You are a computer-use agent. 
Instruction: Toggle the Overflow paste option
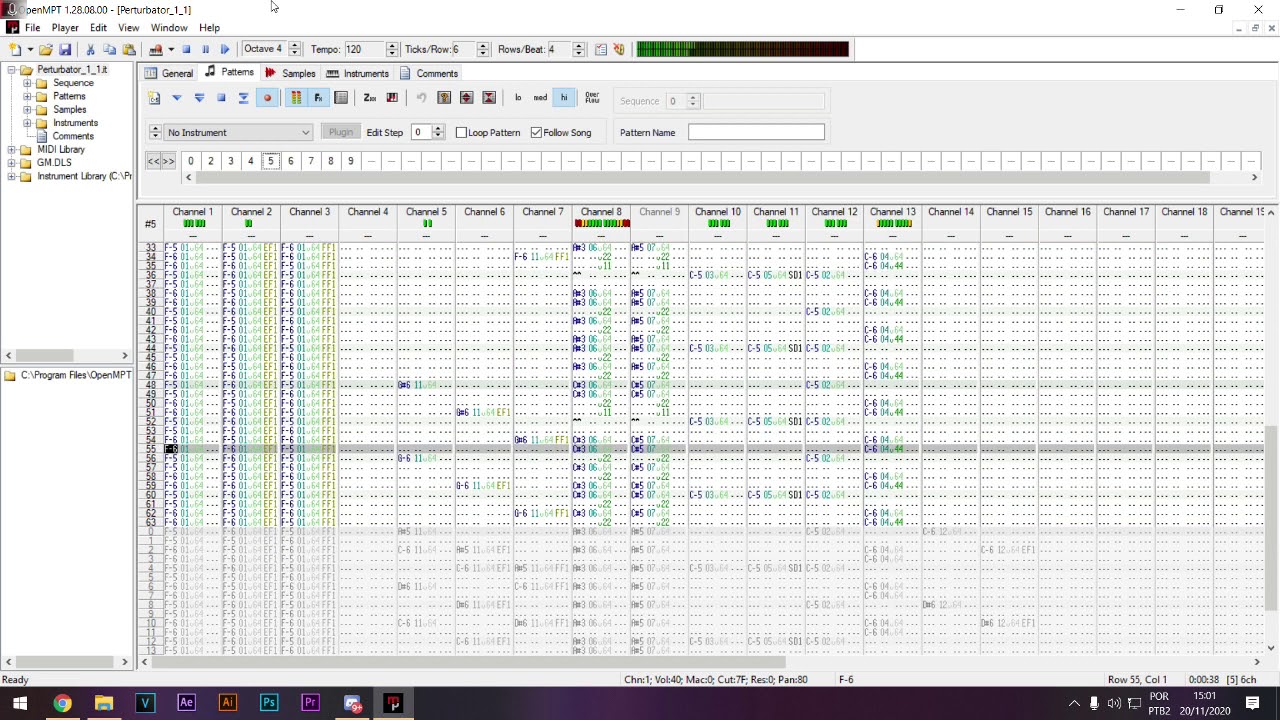click(x=592, y=98)
